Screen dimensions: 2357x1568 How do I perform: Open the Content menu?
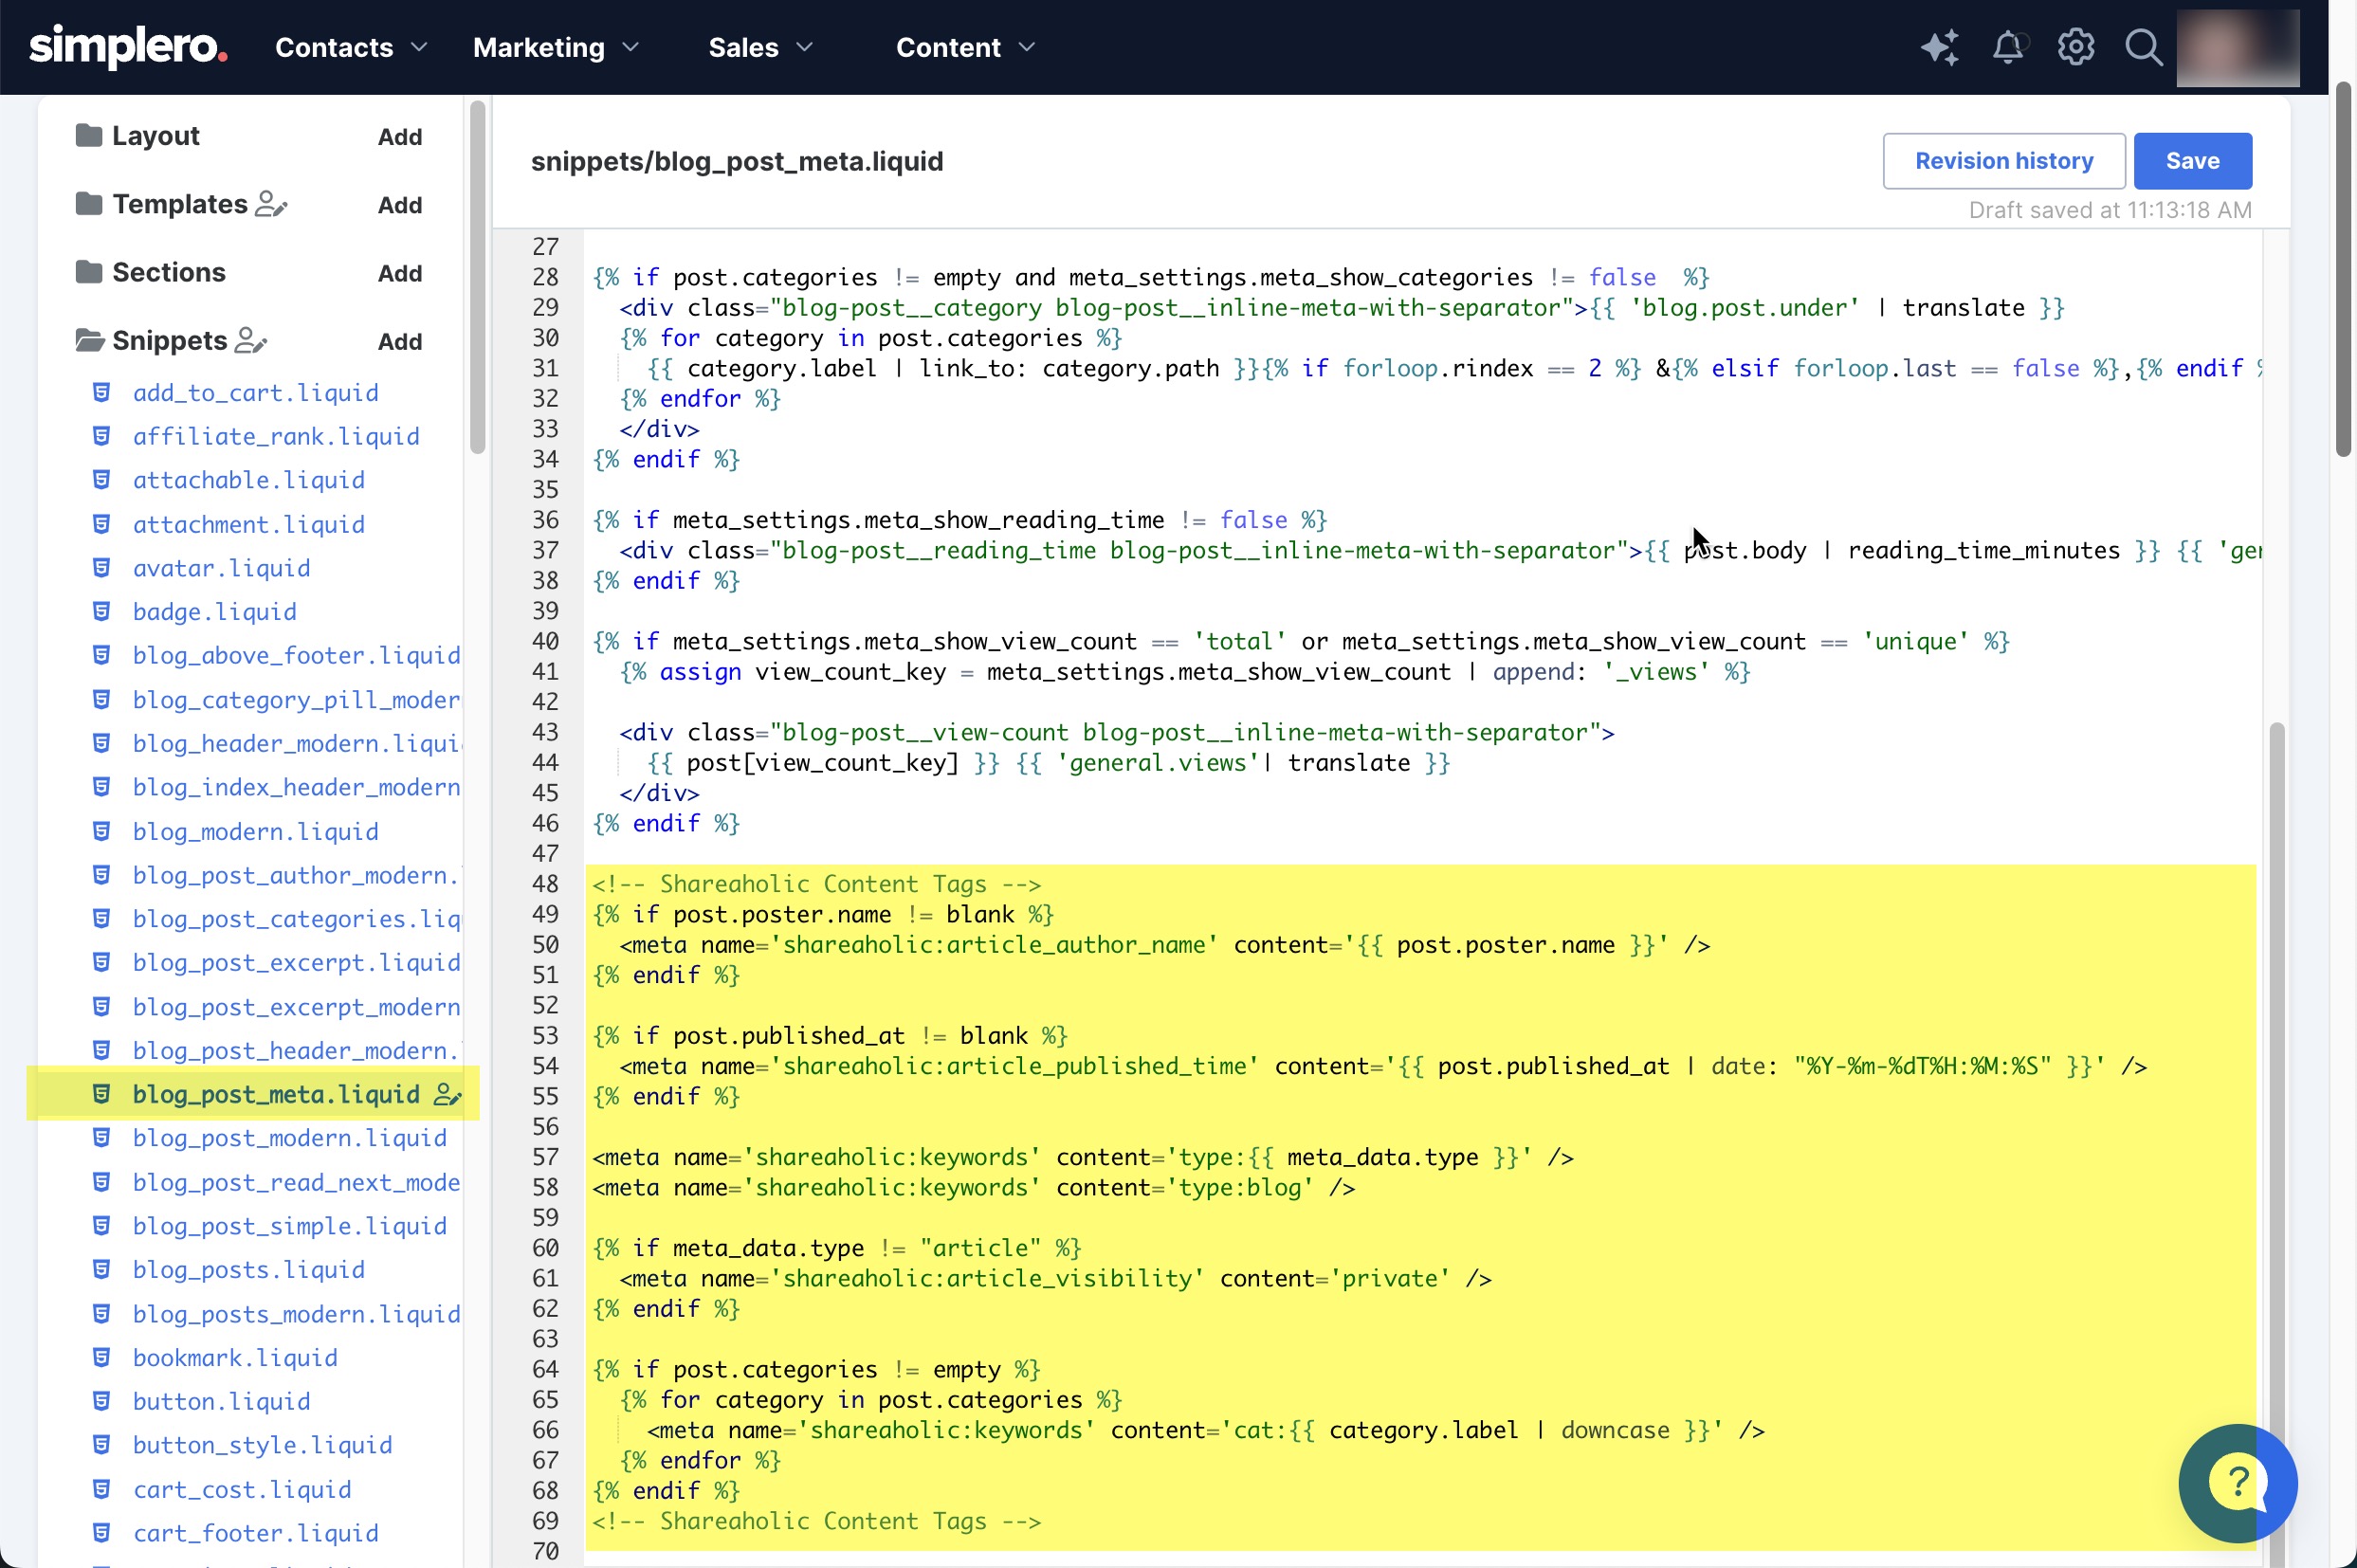966,47
